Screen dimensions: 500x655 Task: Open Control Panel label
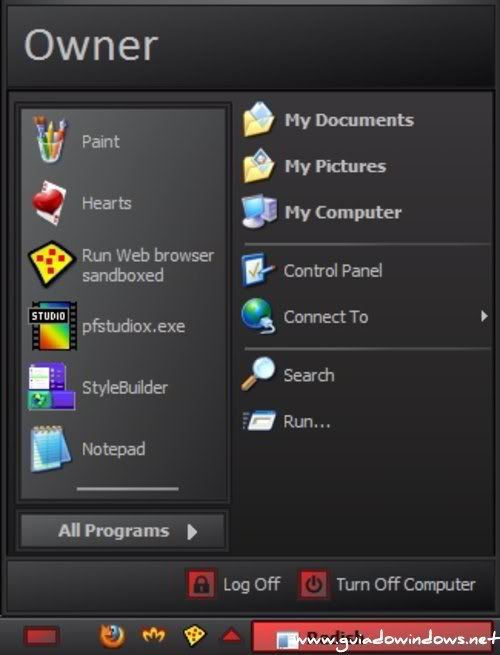[x=333, y=271]
